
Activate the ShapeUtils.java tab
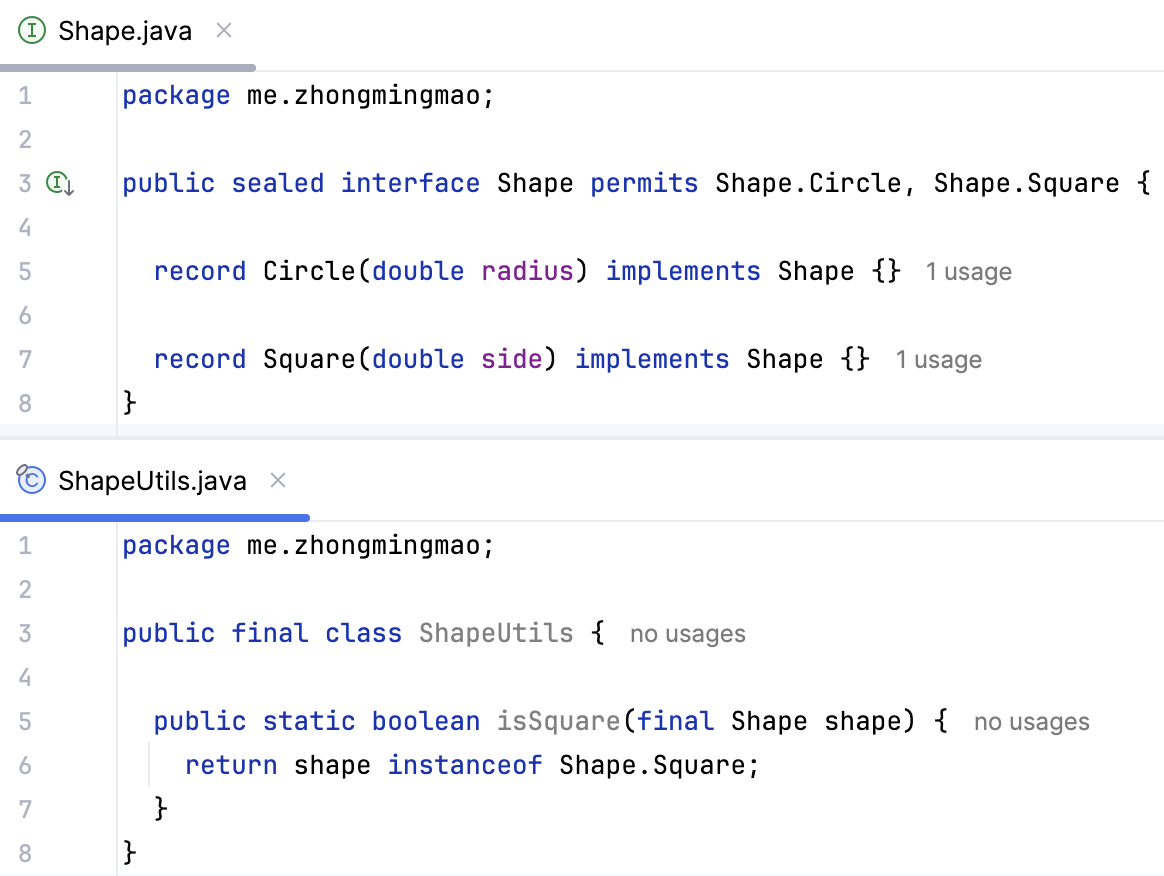[x=152, y=481]
